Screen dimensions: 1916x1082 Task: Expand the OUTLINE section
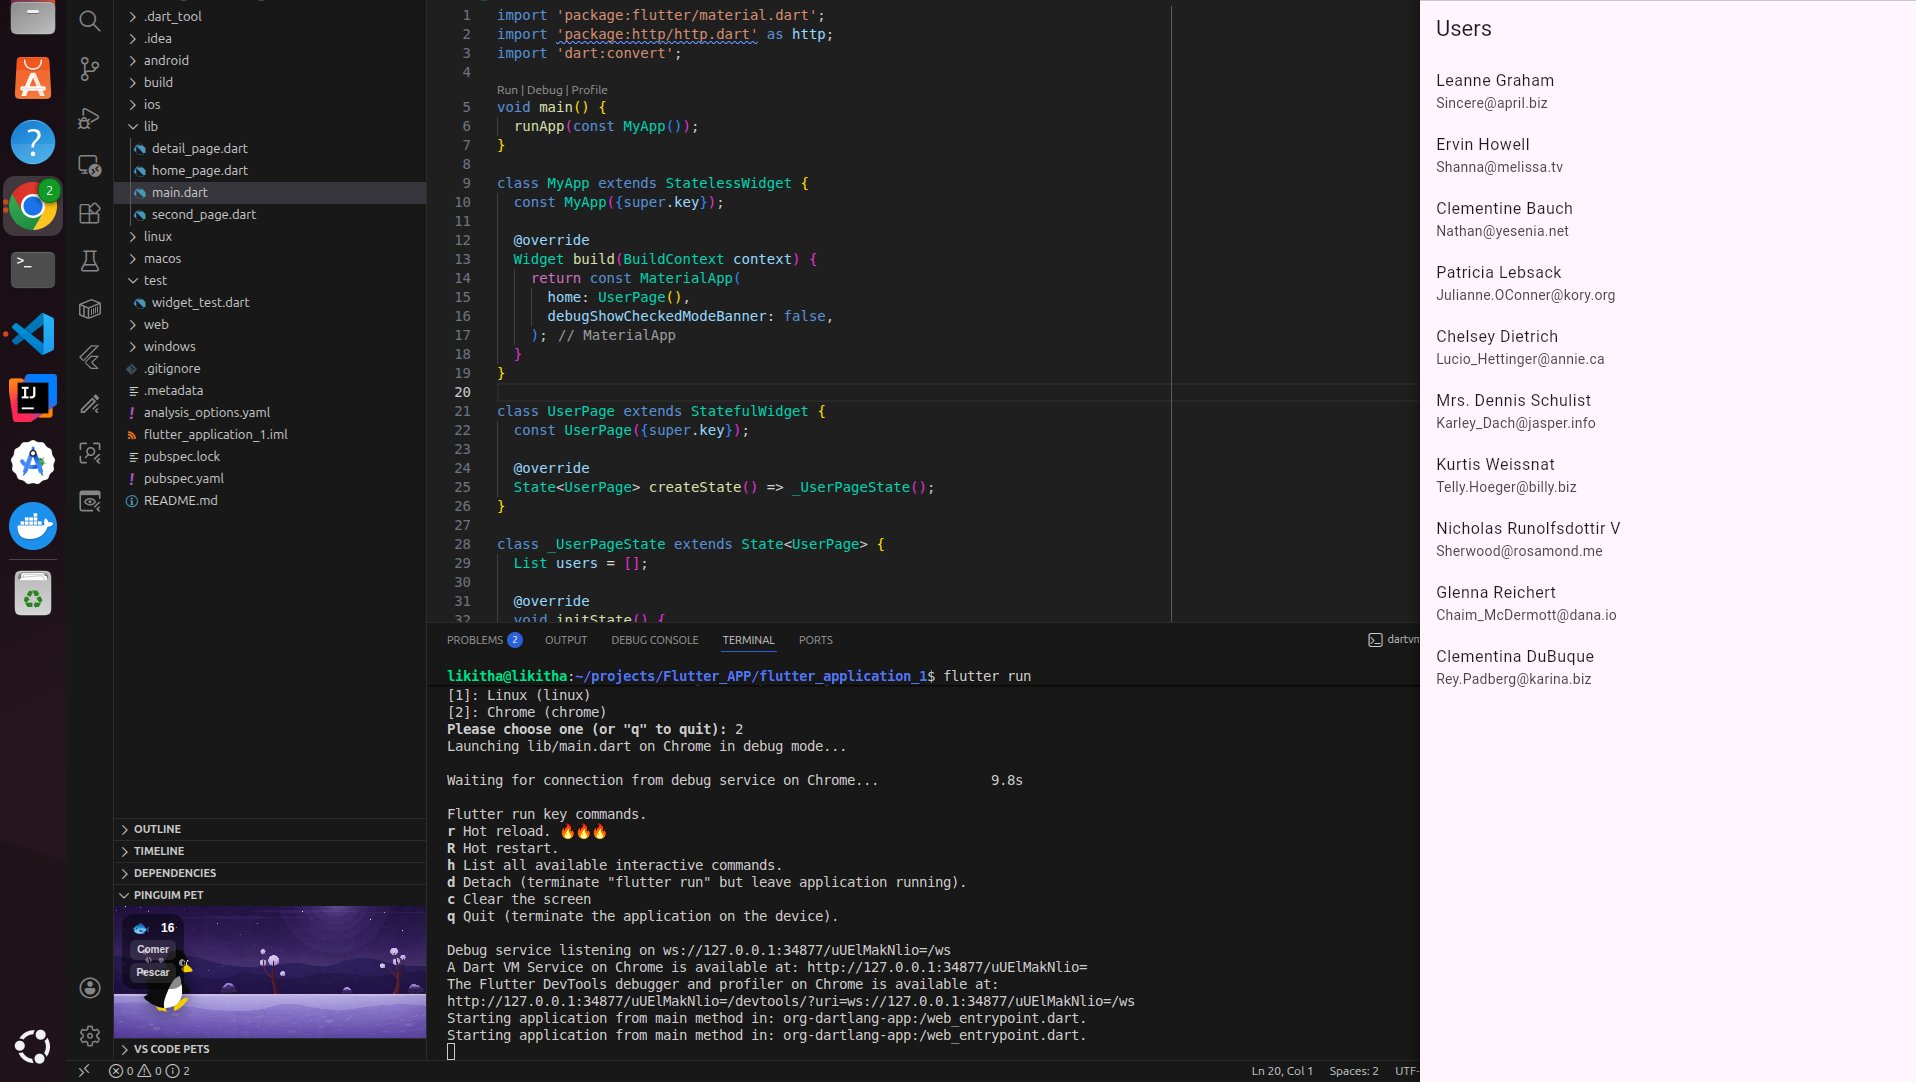coord(157,829)
